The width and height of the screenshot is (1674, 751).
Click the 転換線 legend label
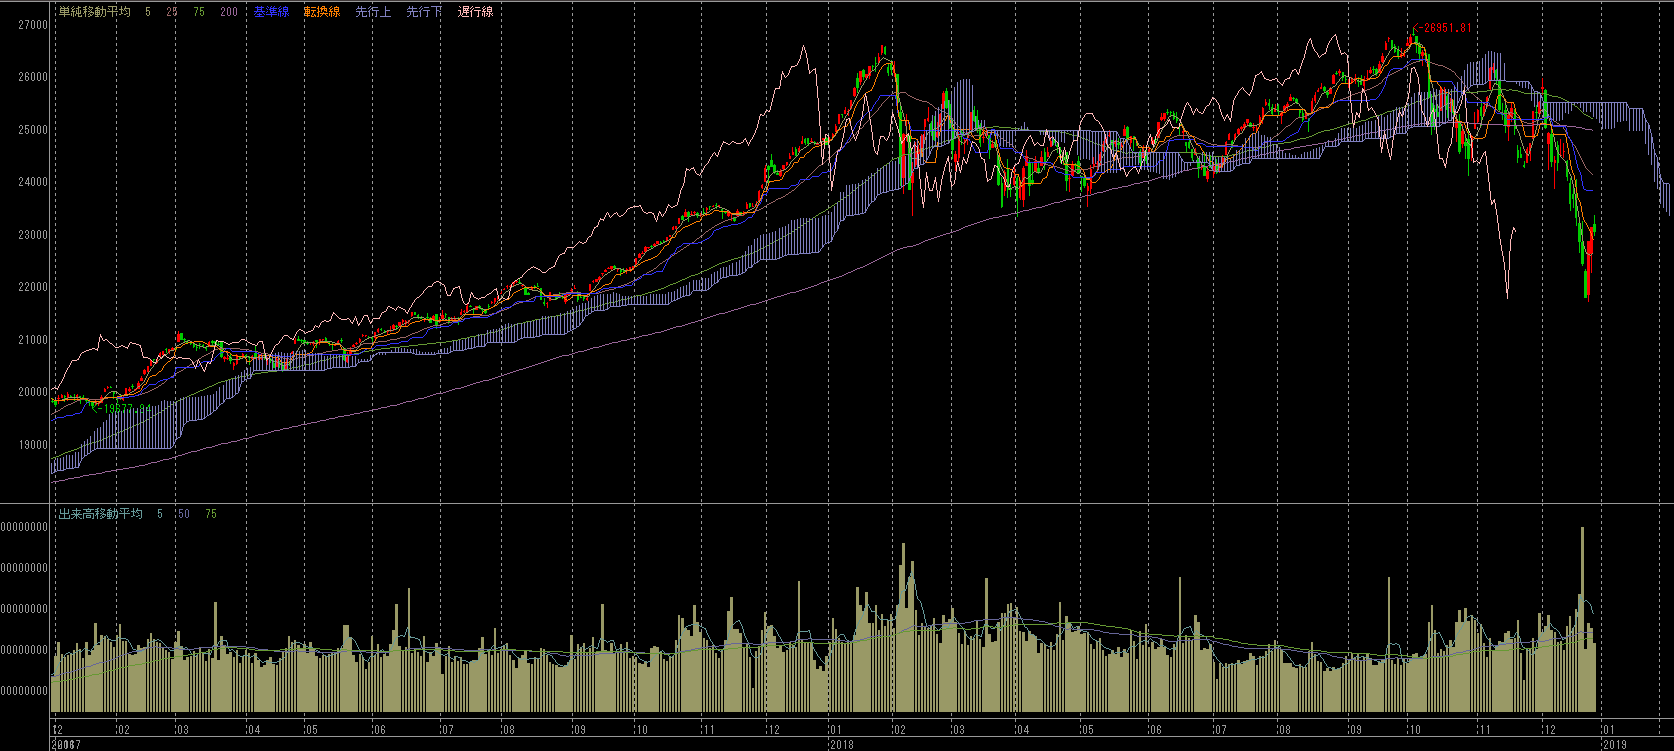pos(322,12)
